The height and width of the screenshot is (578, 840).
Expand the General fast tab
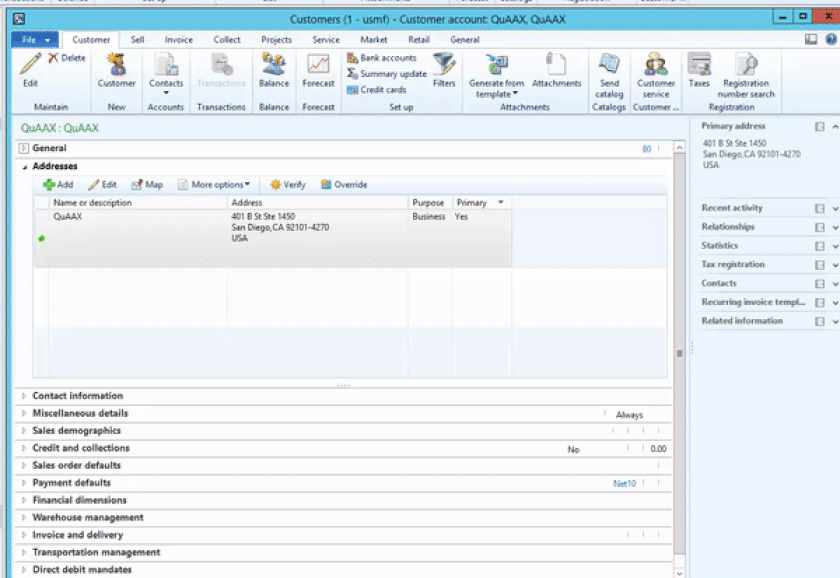pos(24,148)
